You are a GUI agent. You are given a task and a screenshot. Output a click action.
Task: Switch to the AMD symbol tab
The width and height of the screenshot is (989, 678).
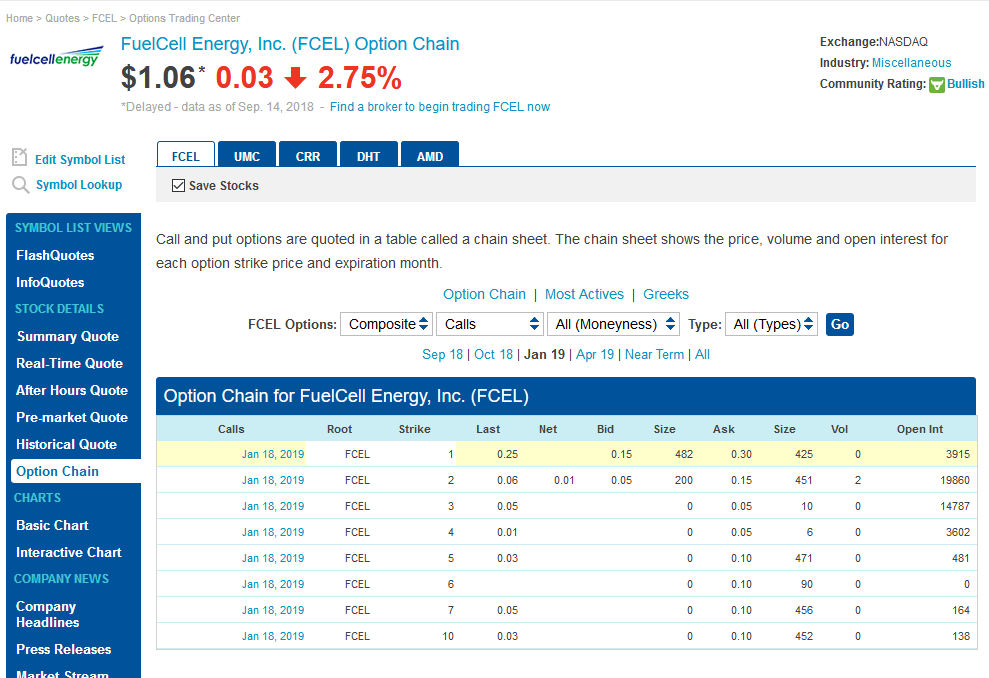pos(430,155)
